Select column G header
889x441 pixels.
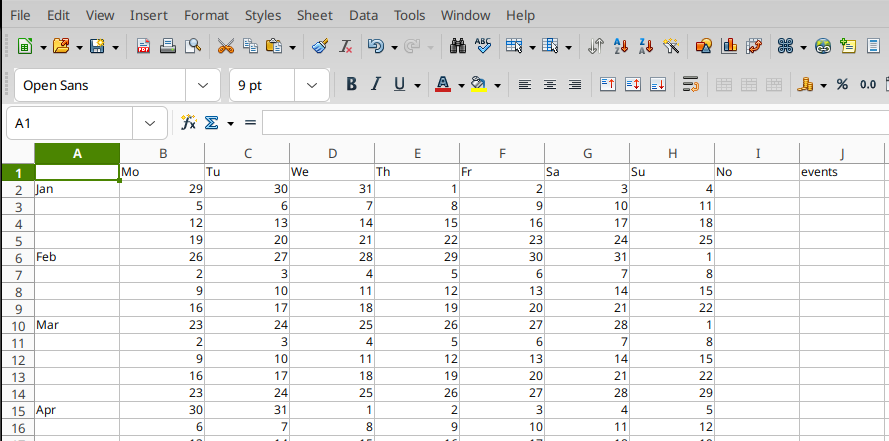pos(587,153)
